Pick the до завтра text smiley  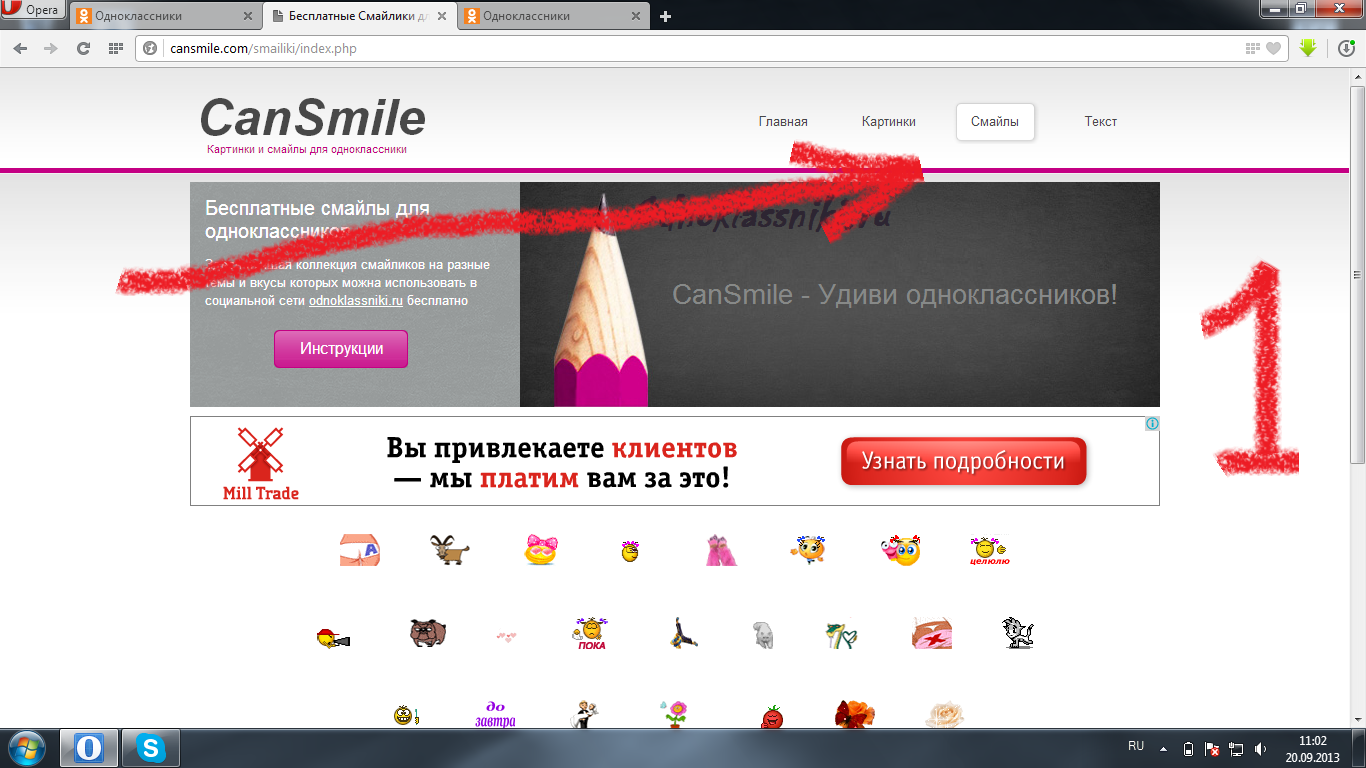[495, 714]
